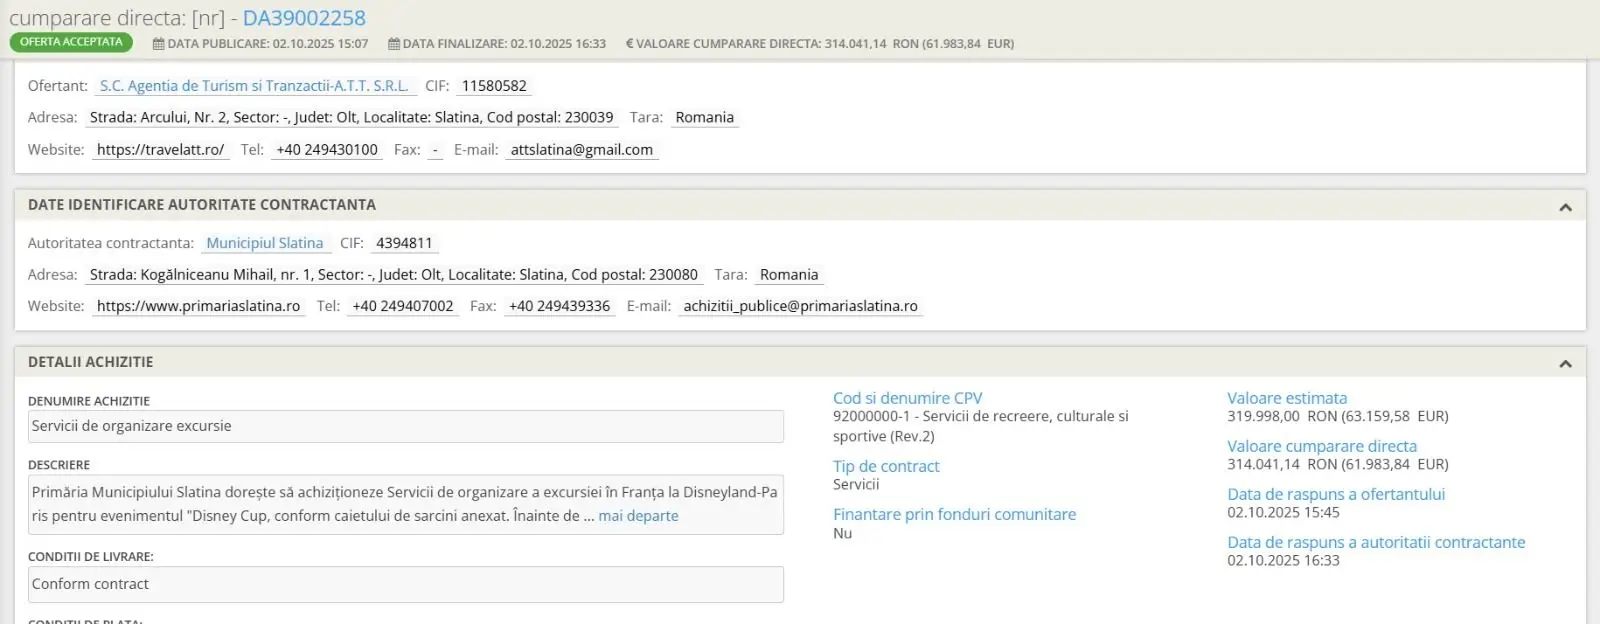Click the bidder CIF number 11580582
The width and height of the screenshot is (1600, 624).
[x=494, y=86]
